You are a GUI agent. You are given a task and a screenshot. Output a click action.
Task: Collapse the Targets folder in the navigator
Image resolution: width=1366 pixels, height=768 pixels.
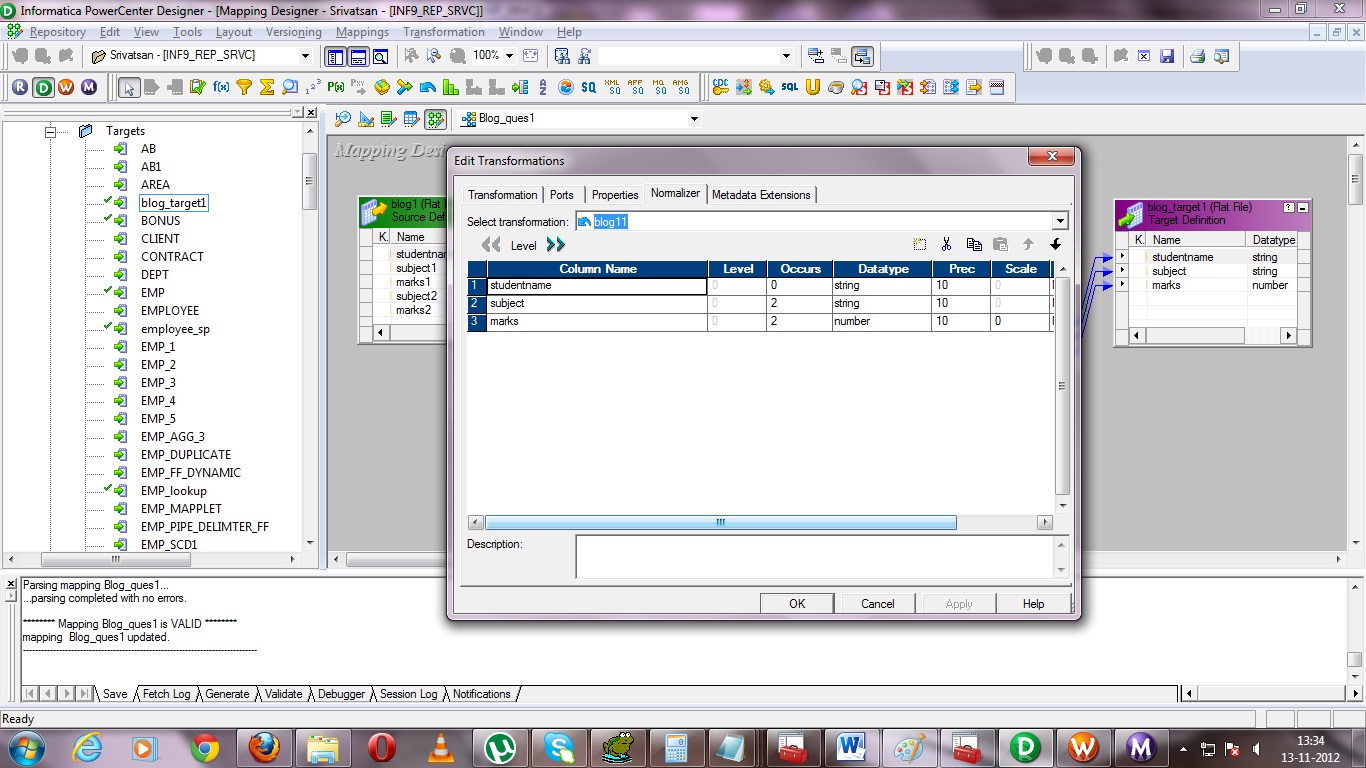[48, 130]
